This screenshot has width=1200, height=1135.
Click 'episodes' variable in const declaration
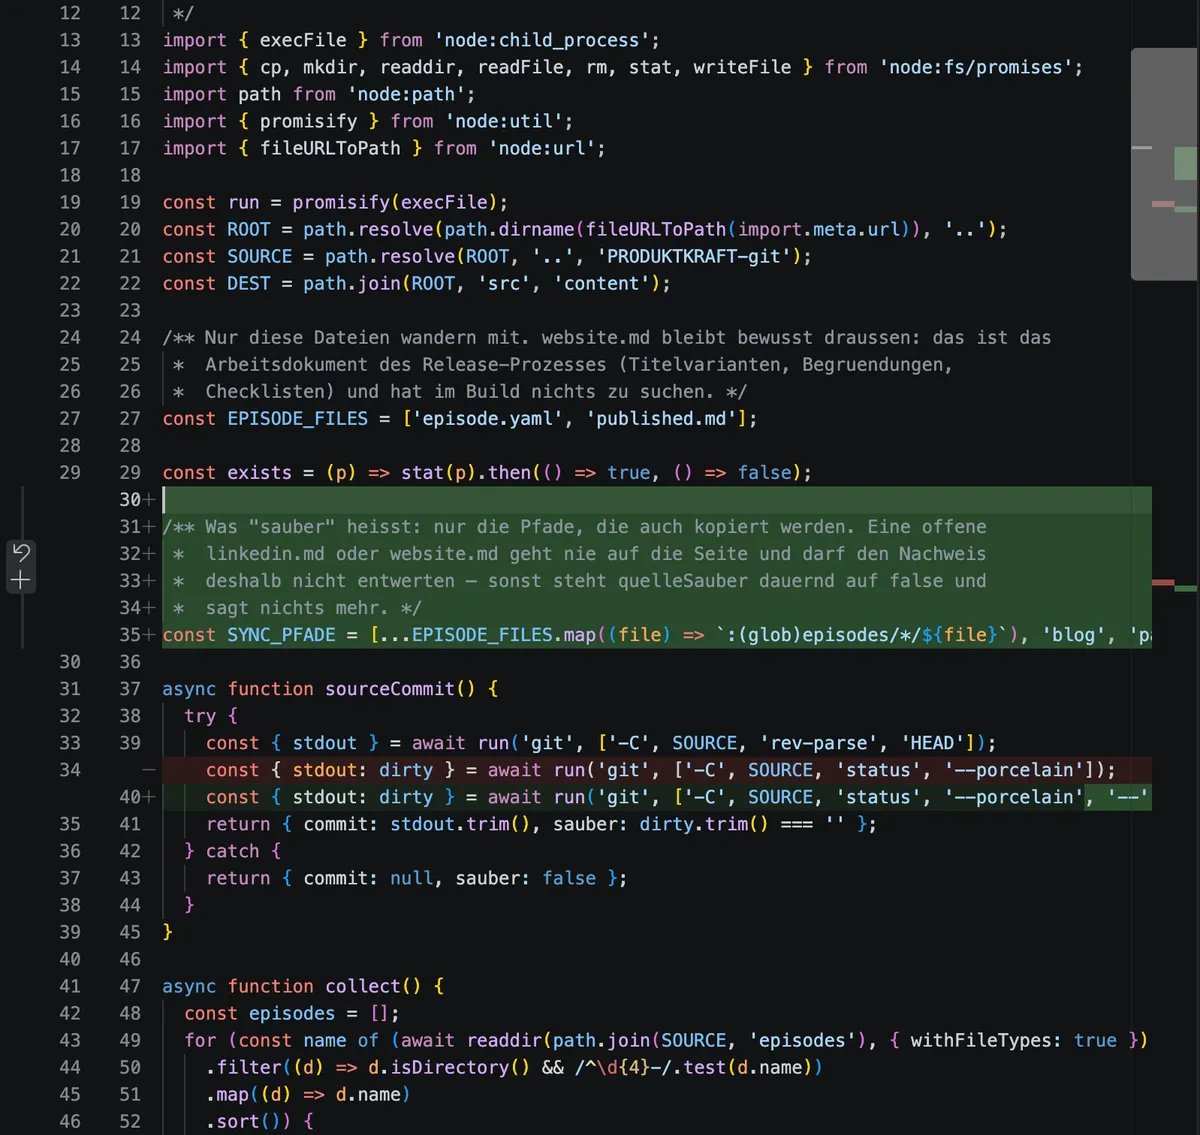click(292, 1012)
